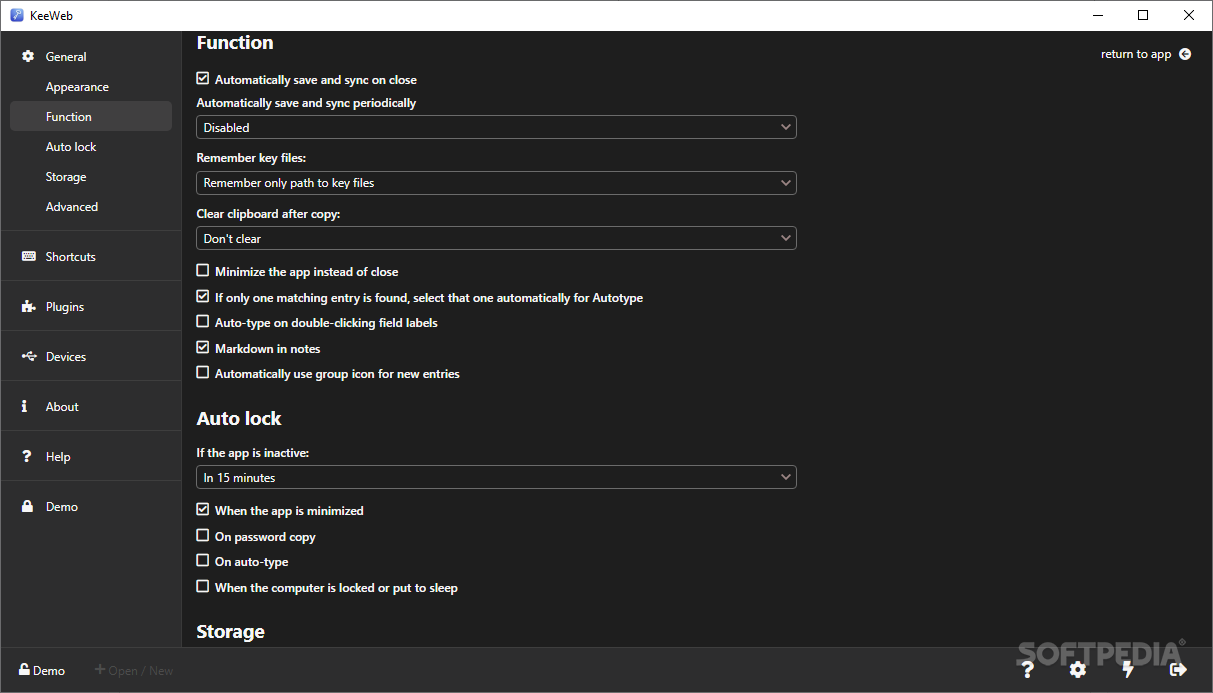Enable lock On password copy
The height and width of the screenshot is (693, 1213).
(x=203, y=535)
